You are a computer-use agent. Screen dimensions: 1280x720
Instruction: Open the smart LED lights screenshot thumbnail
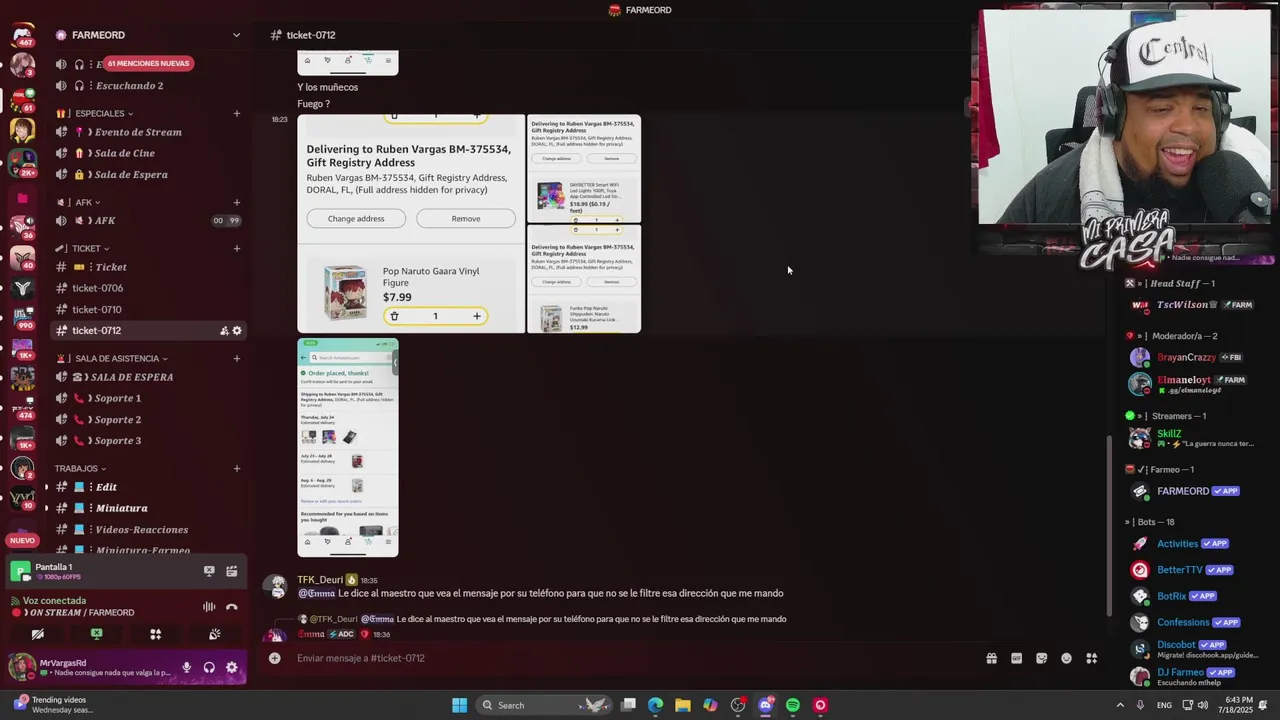click(x=584, y=168)
